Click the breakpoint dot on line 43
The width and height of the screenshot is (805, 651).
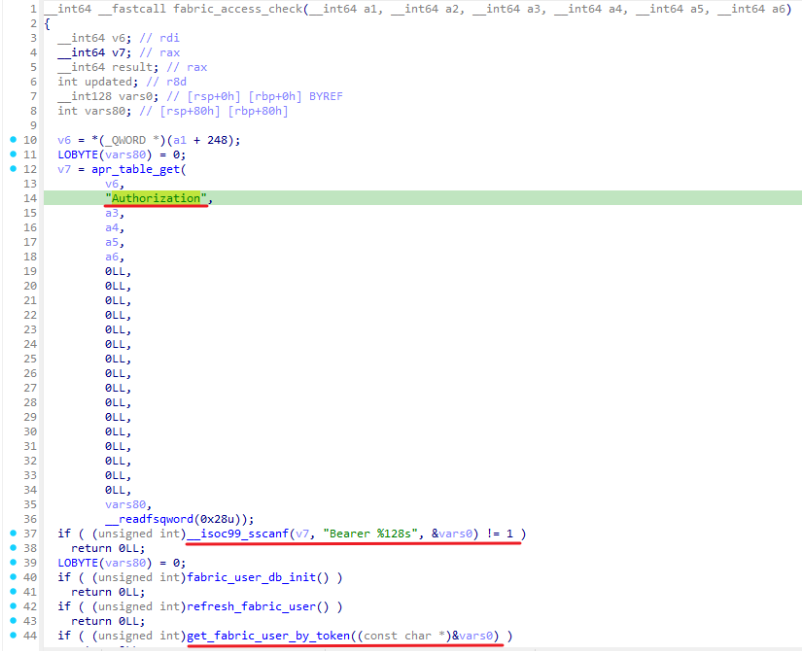(13, 620)
